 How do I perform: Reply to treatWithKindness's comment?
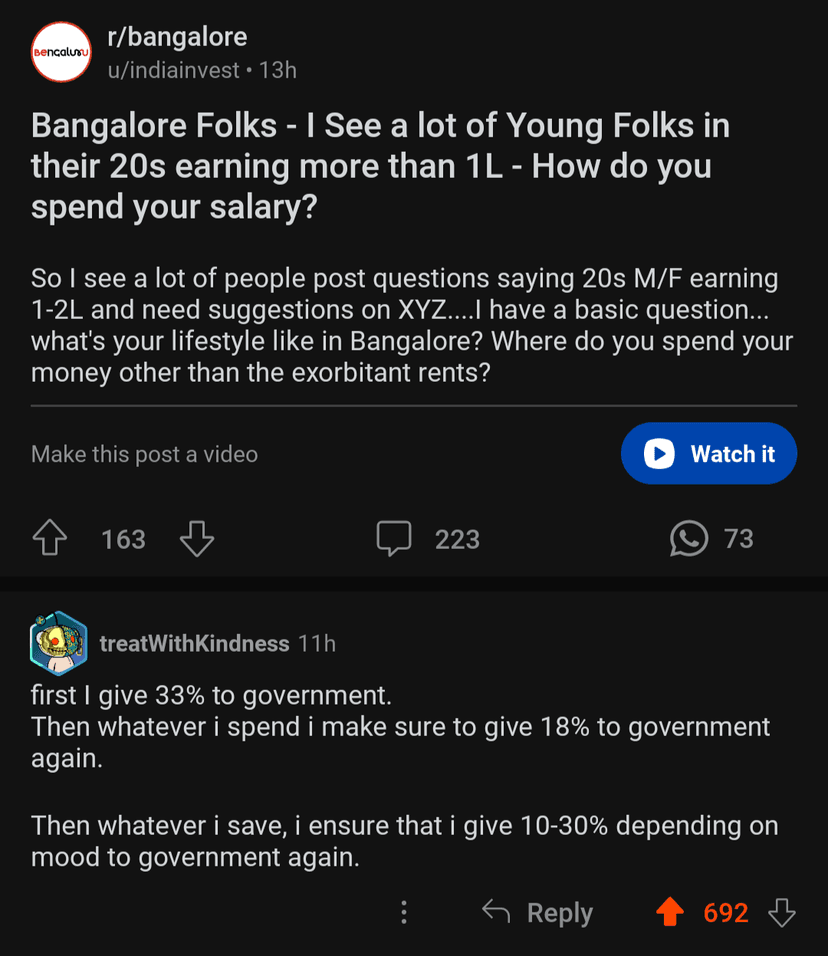coord(537,912)
